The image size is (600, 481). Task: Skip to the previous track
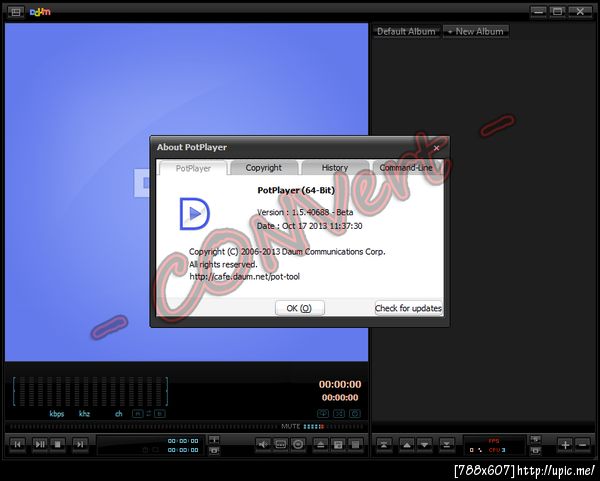(17, 444)
